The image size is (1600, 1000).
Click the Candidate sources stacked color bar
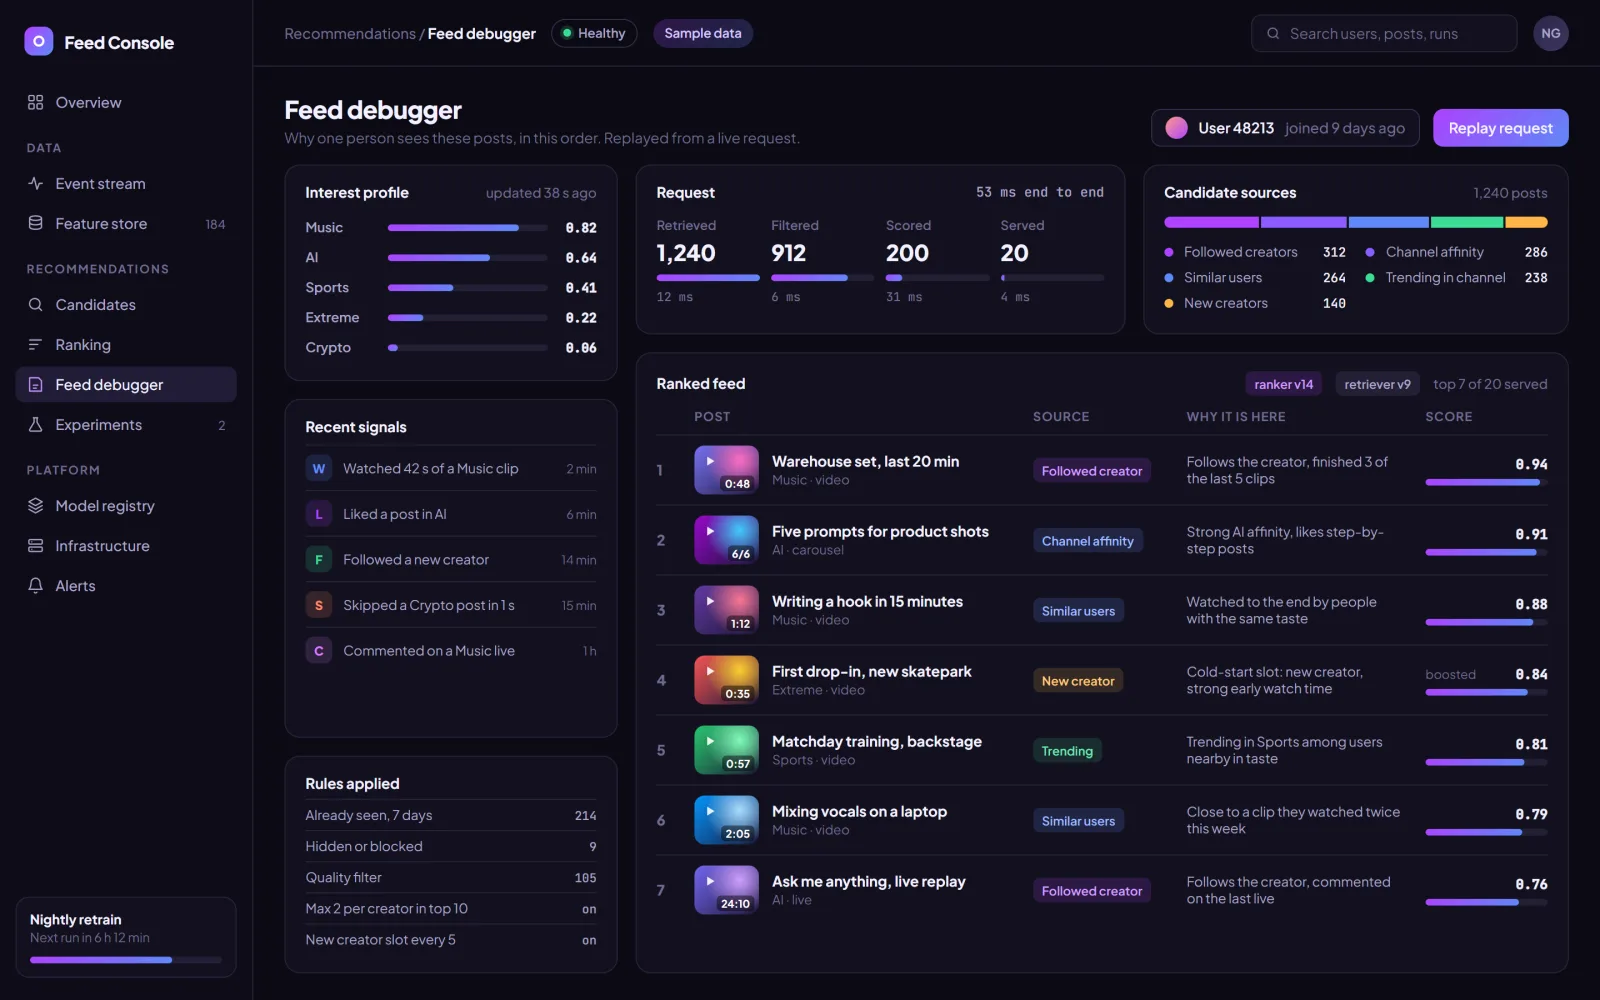click(x=1355, y=222)
